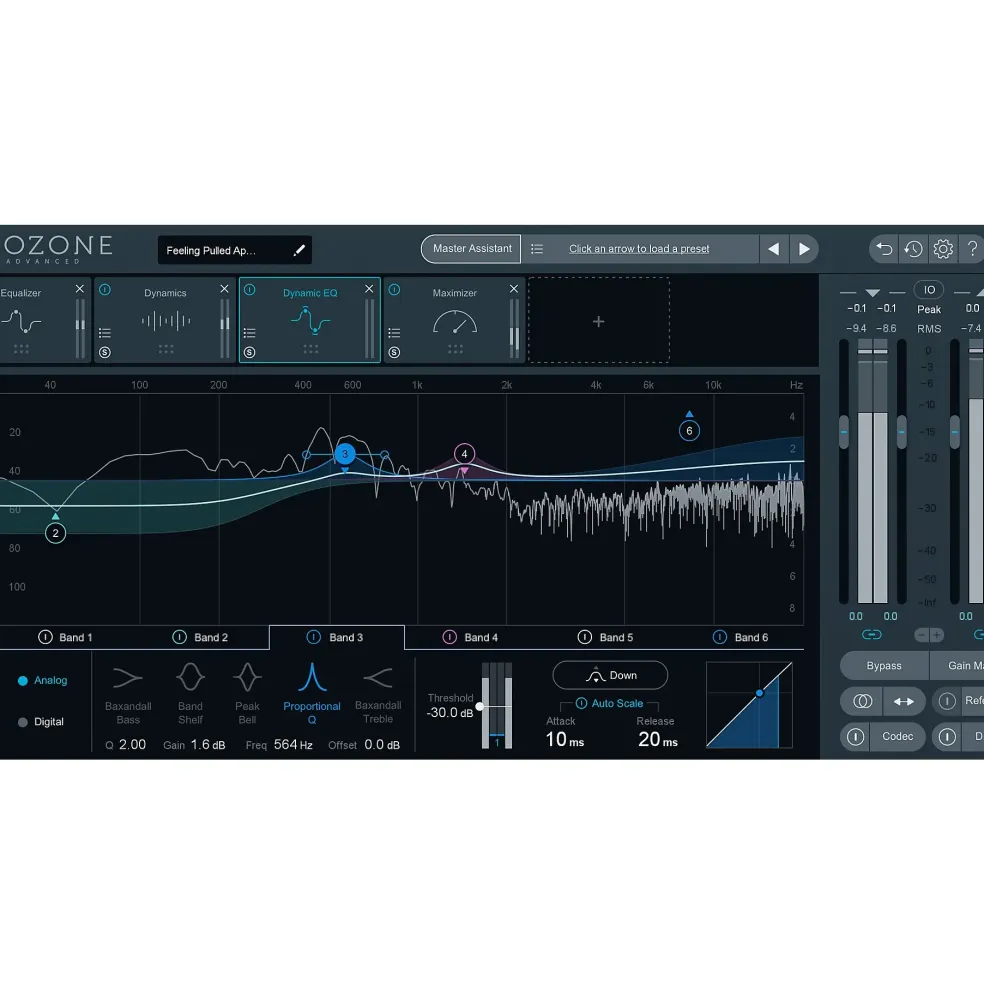The image size is (984, 985).
Task: Click the Freq value 564 Hz
Action: point(293,744)
